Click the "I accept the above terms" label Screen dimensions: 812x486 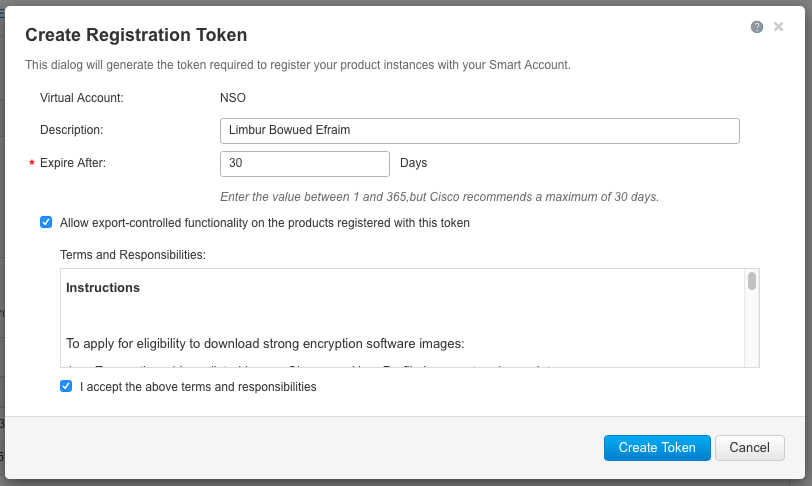(198, 387)
